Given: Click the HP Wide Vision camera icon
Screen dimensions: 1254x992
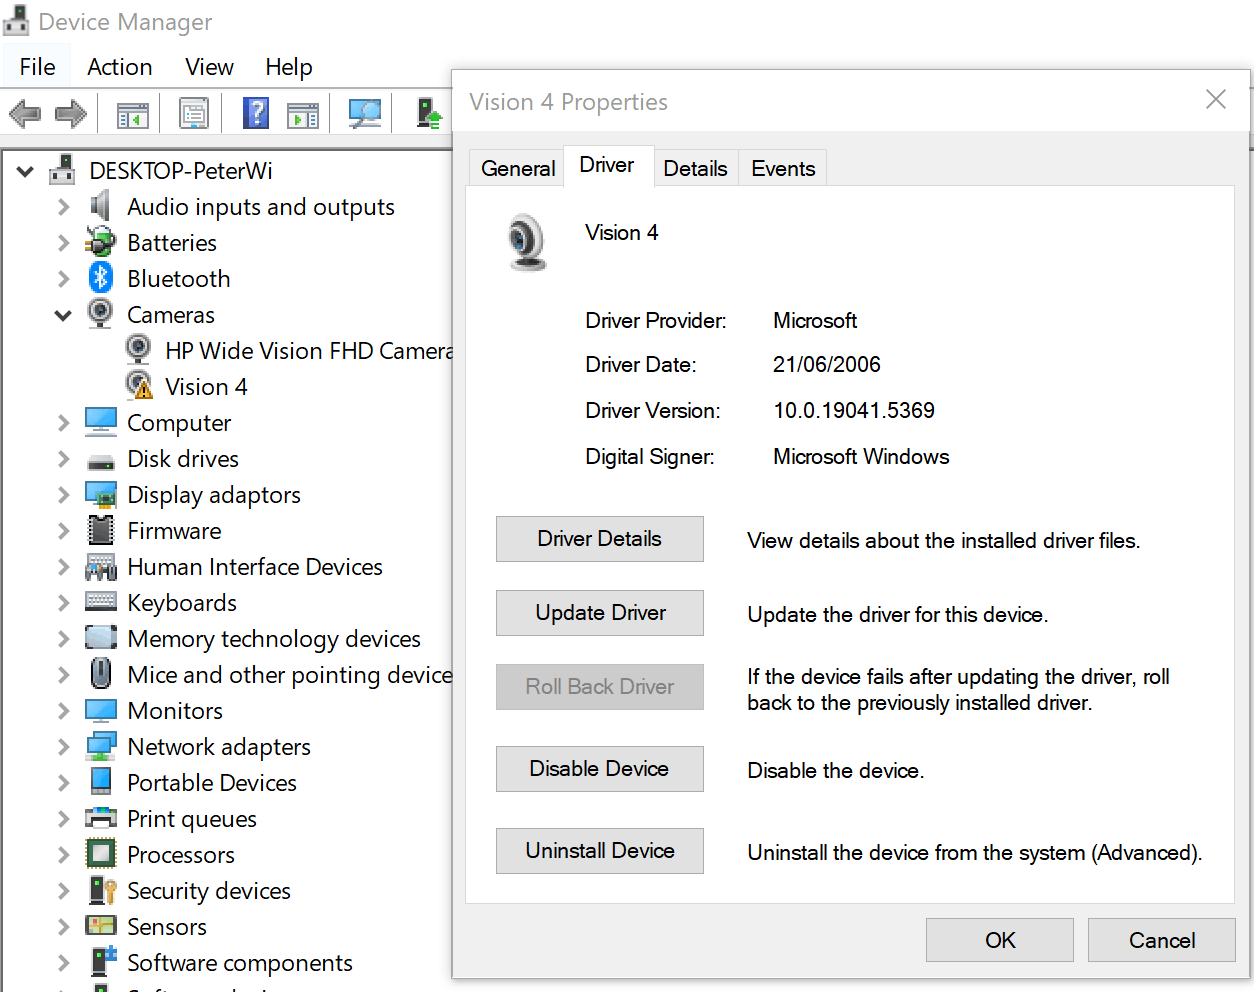Looking at the screenshot, I should pos(138,349).
